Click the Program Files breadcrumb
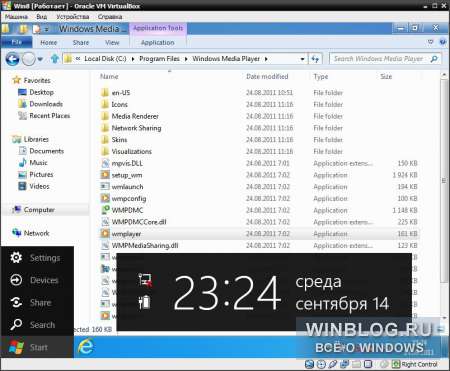The image size is (450, 371). pyautogui.click(x=159, y=59)
